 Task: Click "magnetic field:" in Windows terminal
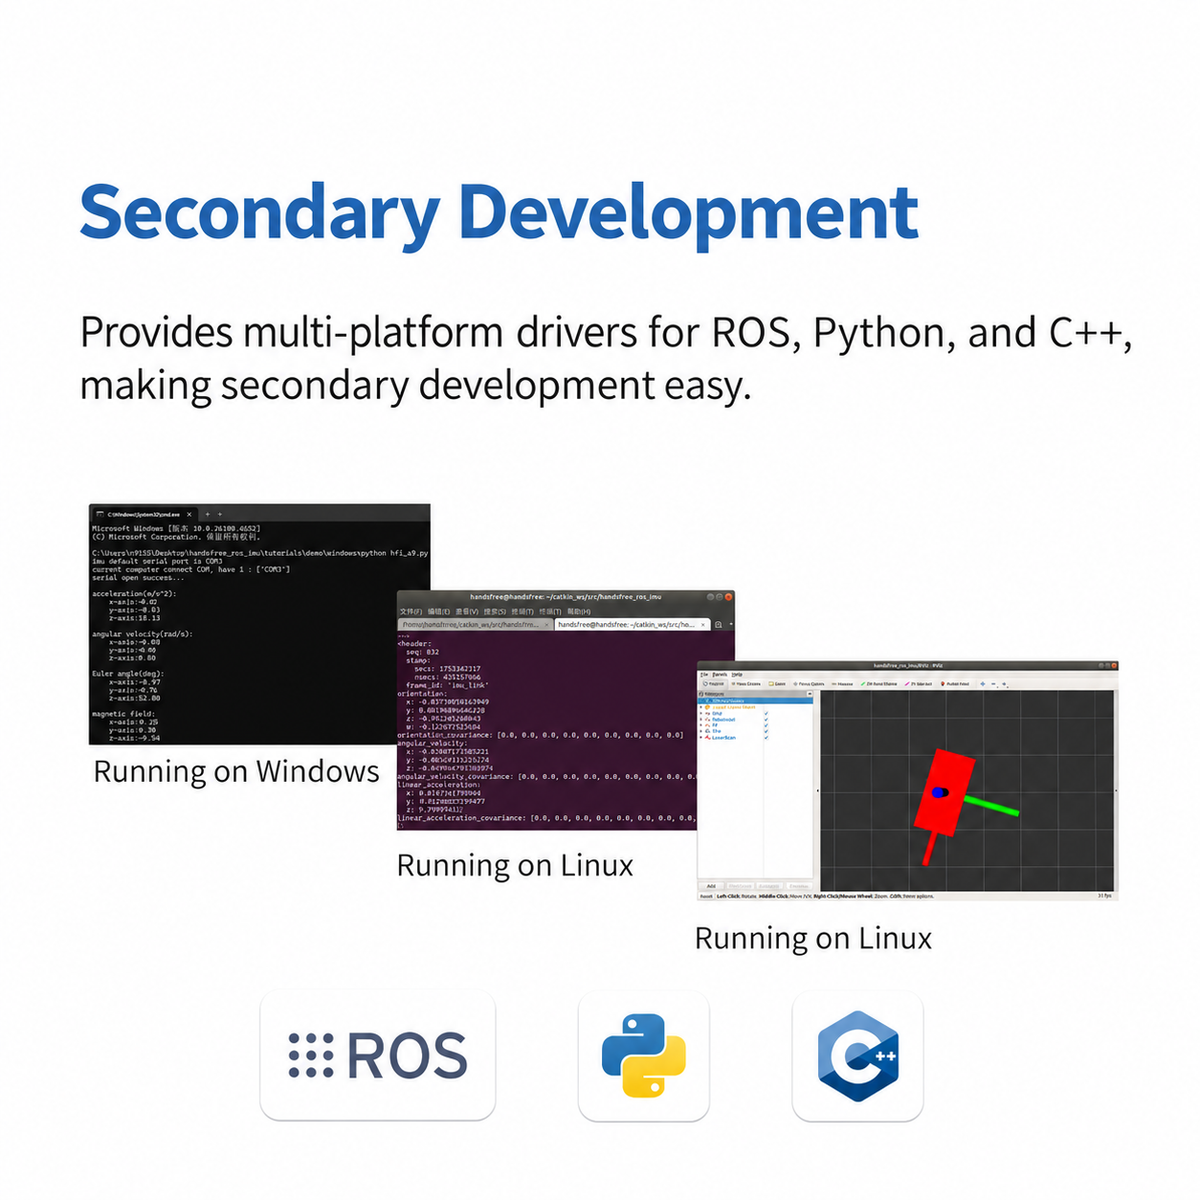pos(123,713)
